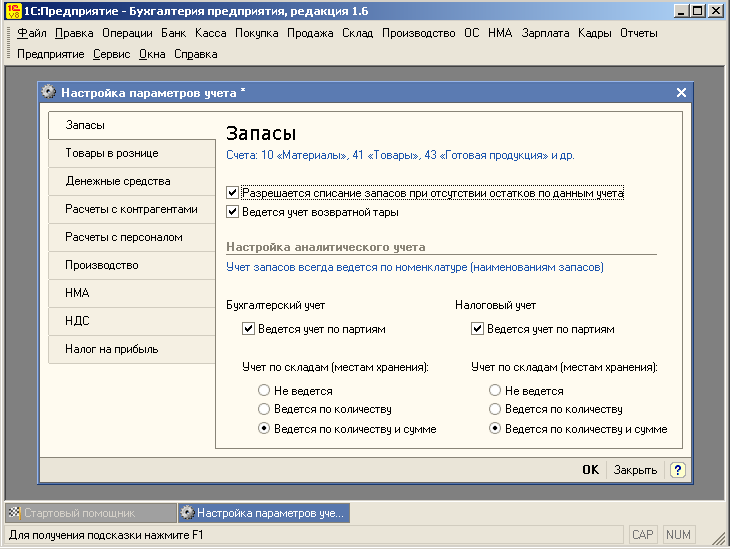Open the Сервис menu
Image resolution: width=730 pixels, height=549 pixels.
[111, 54]
